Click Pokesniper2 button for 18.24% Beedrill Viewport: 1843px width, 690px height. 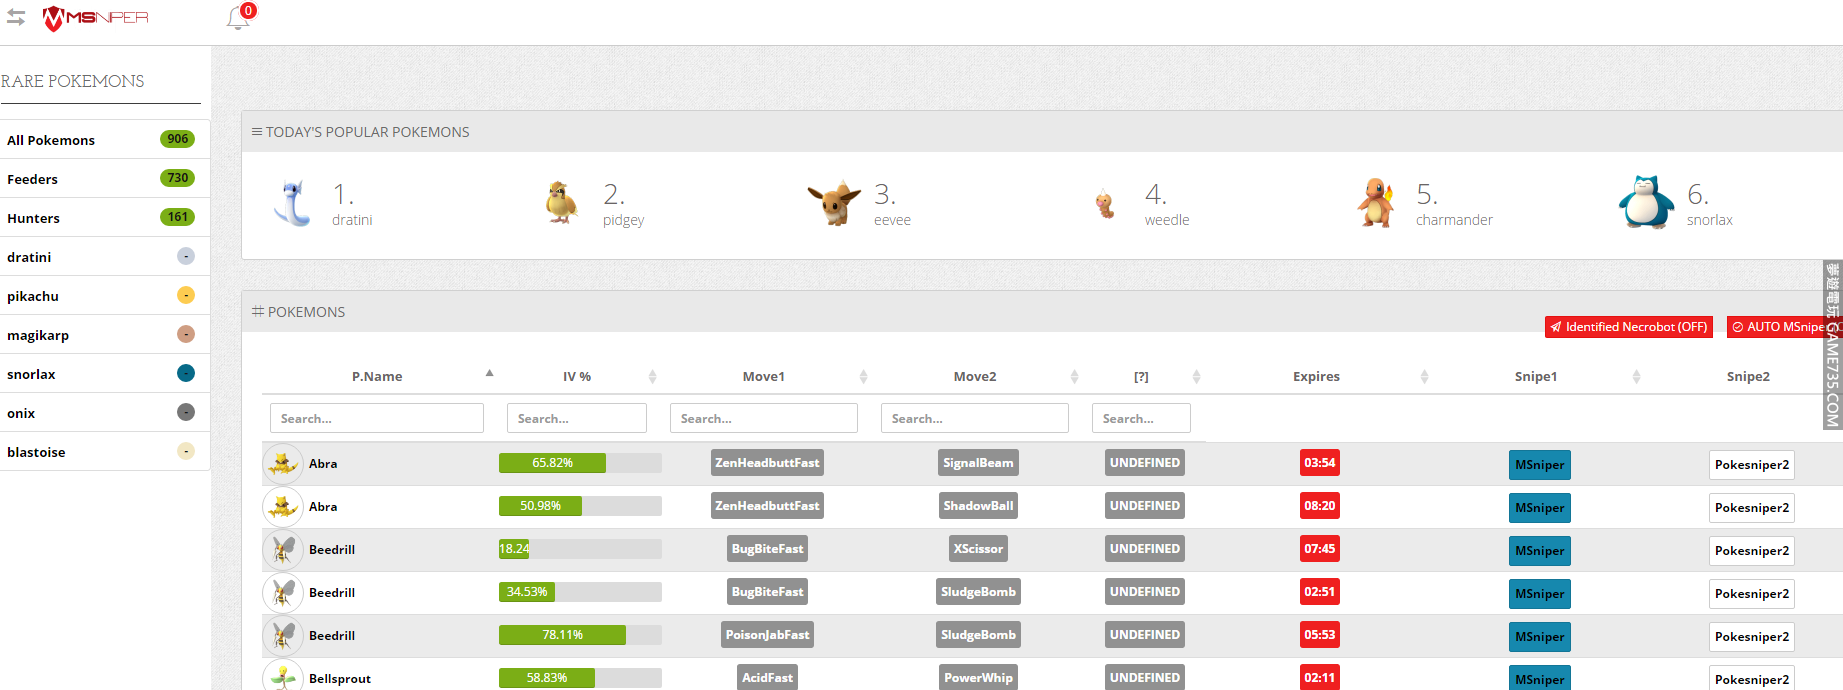[x=1751, y=551]
